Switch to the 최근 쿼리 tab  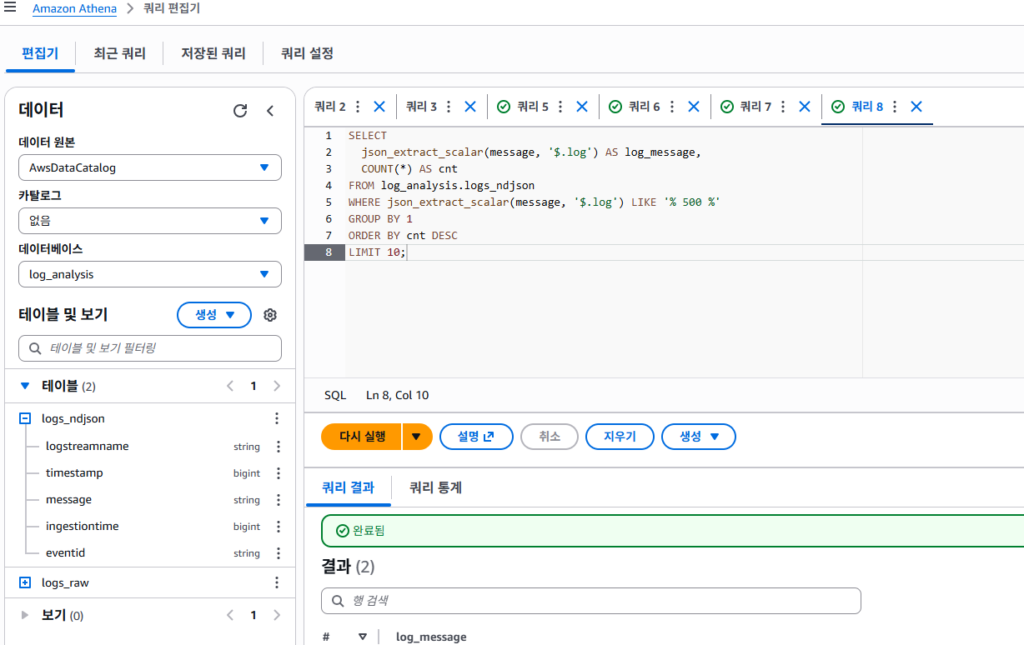pos(119,54)
